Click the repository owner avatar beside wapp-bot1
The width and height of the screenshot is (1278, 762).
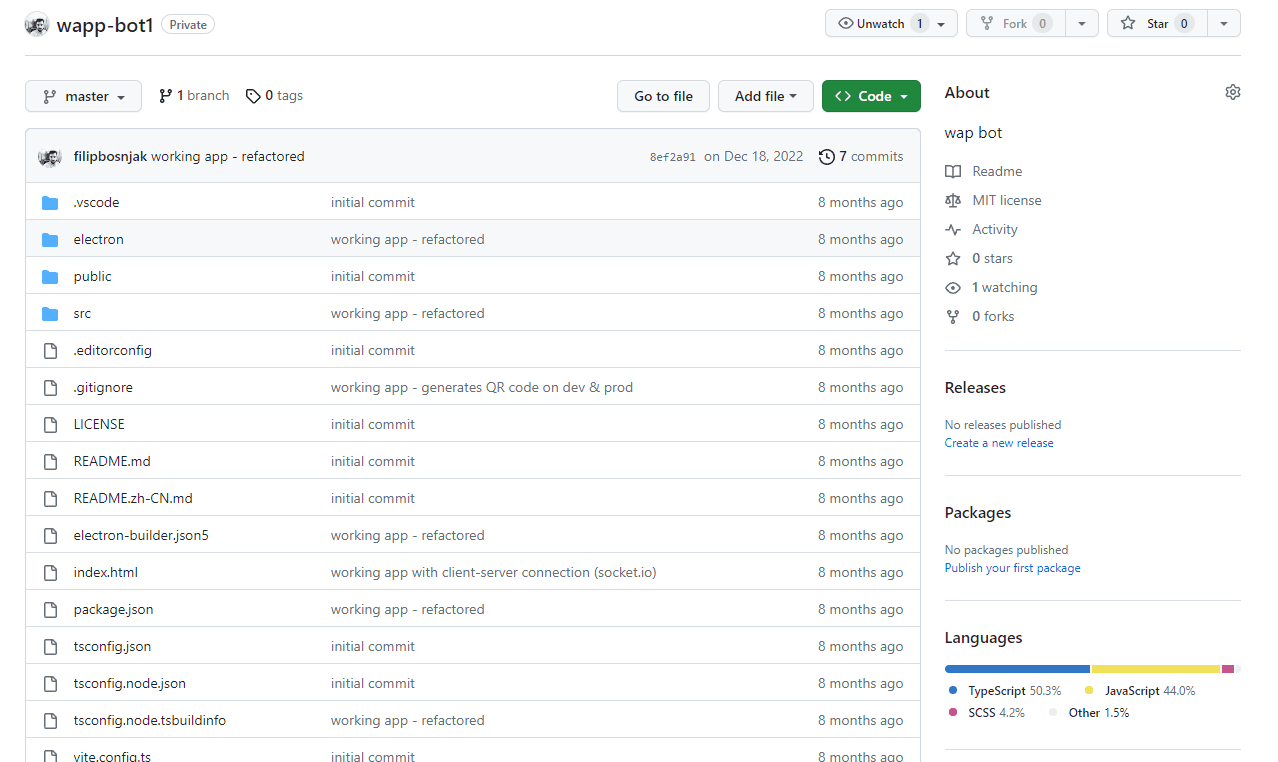click(37, 24)
